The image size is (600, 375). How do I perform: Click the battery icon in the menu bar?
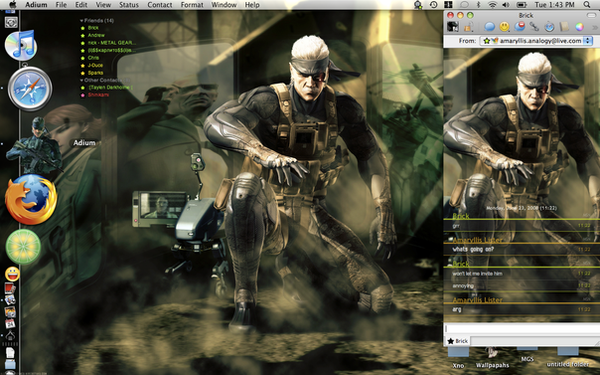522,5
